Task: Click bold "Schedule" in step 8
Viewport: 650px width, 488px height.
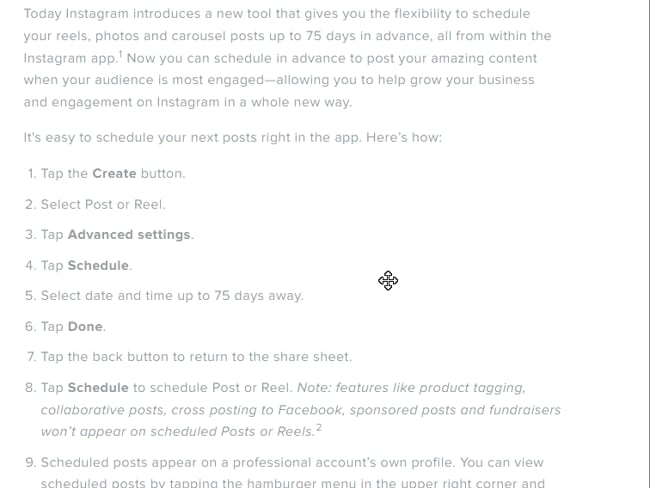Action: 98,387
